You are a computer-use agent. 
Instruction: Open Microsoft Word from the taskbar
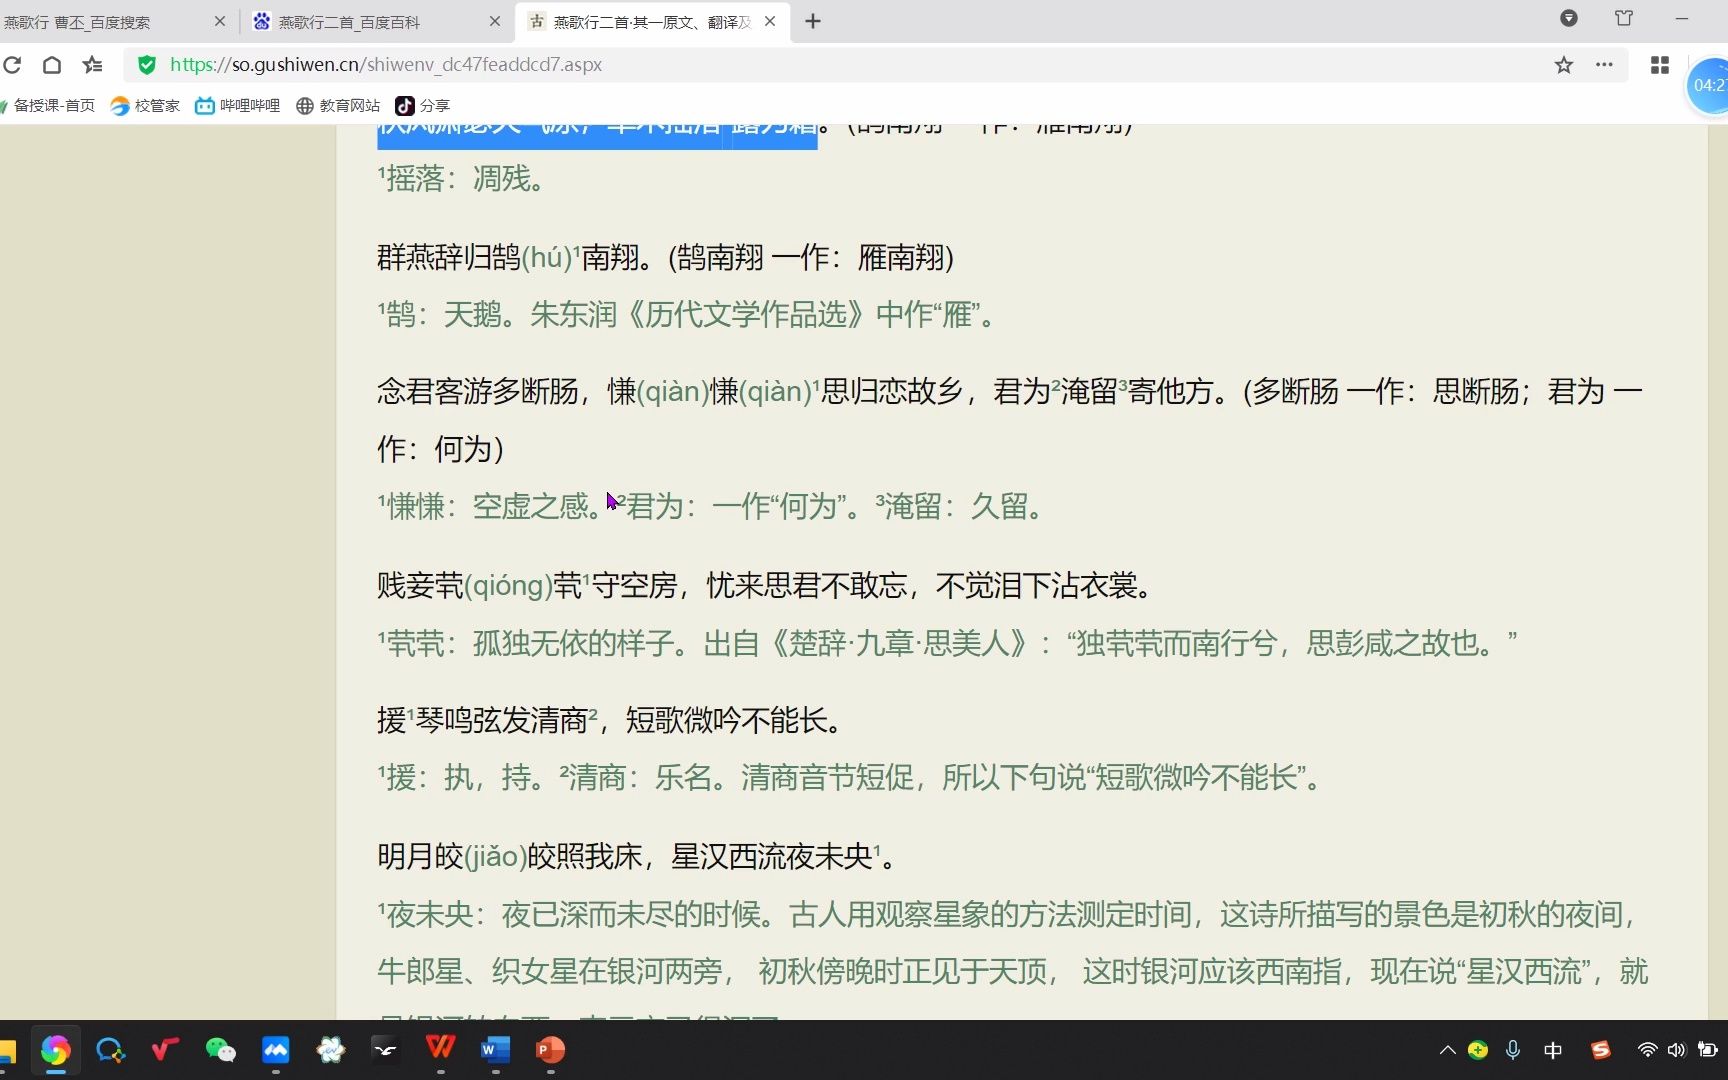point(495,1050)
